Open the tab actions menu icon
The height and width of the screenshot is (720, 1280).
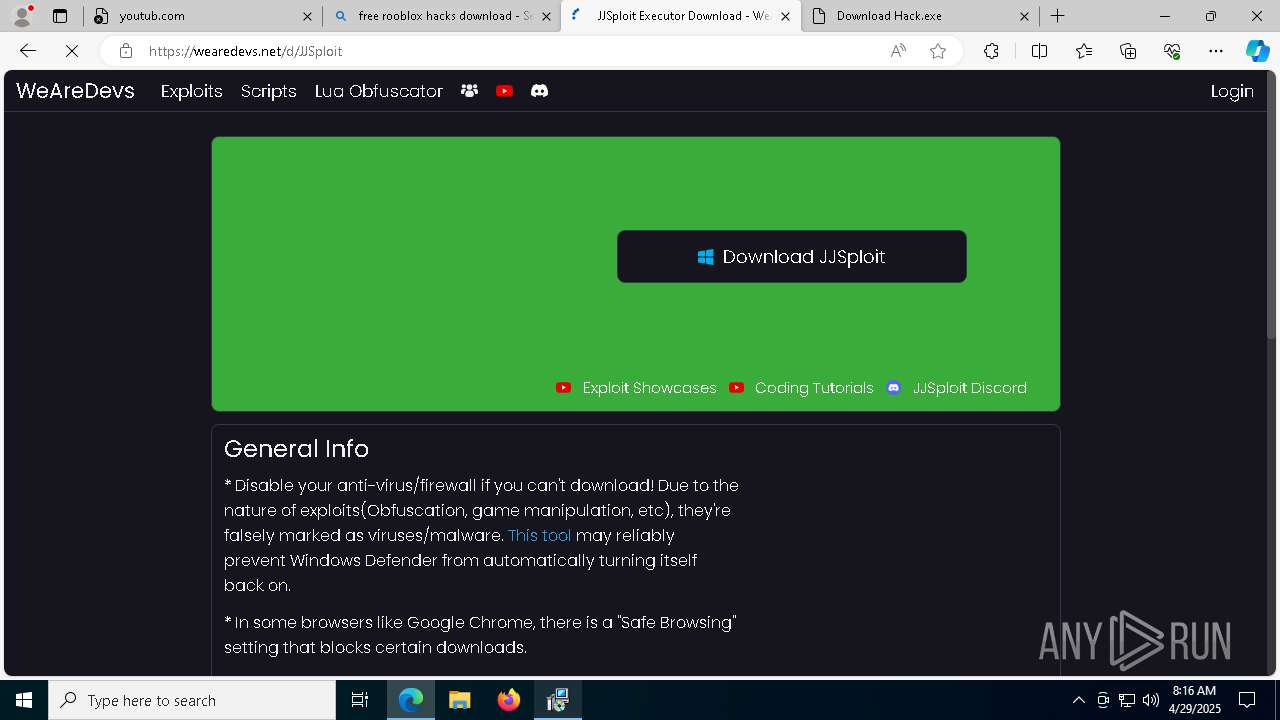pyautogui.click(x=60, y=16)
